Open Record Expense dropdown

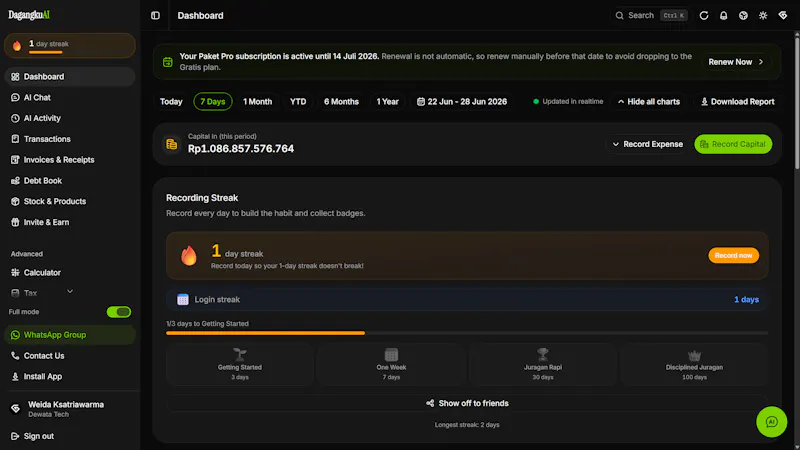click(x=647, y=144)
